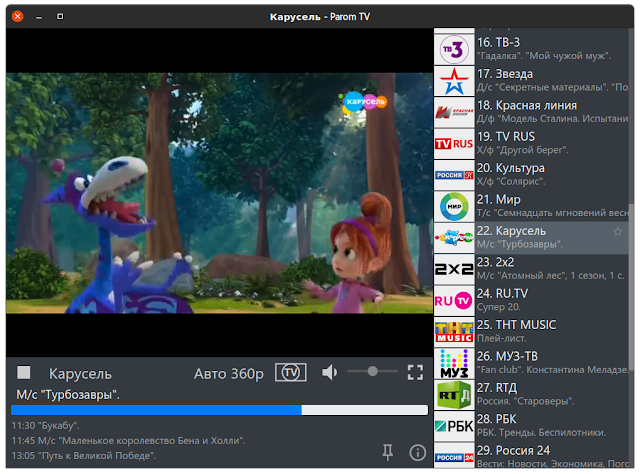Open the TV channel list toggle icon
Viewport: 640px width, 474px height.
(291, 372)
